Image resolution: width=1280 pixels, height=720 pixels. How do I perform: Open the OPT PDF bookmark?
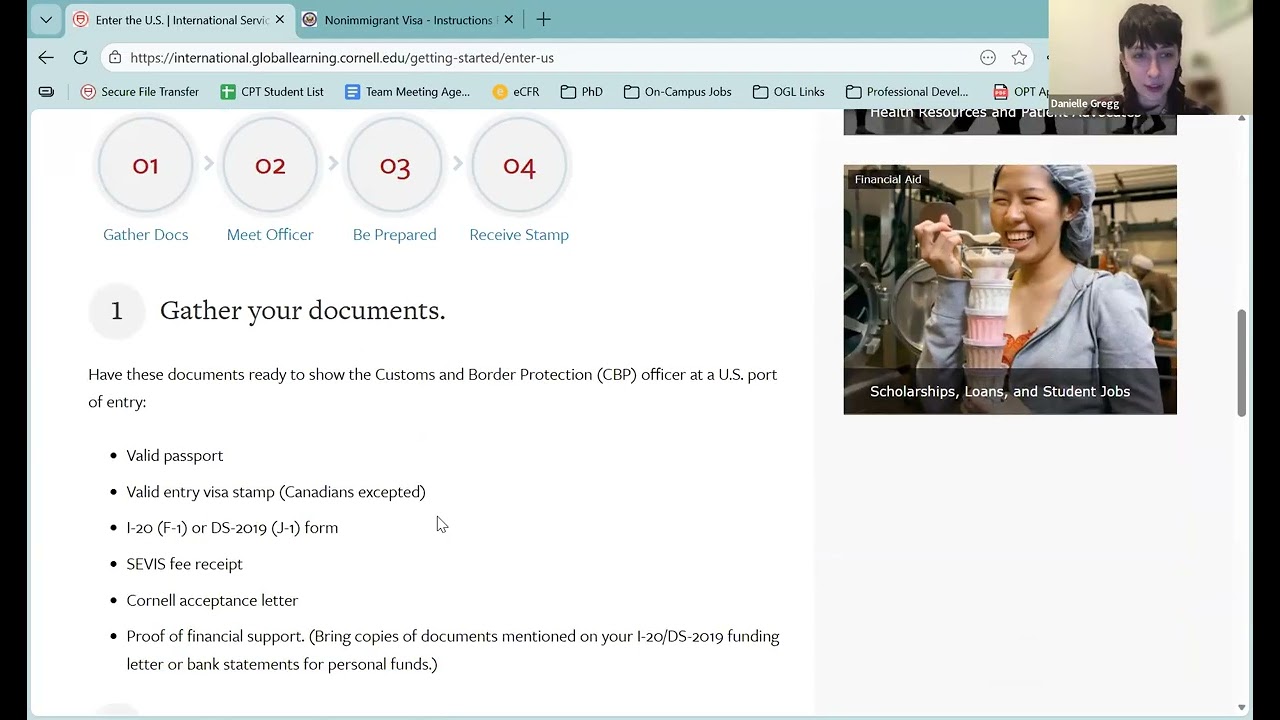[1020, 92]
